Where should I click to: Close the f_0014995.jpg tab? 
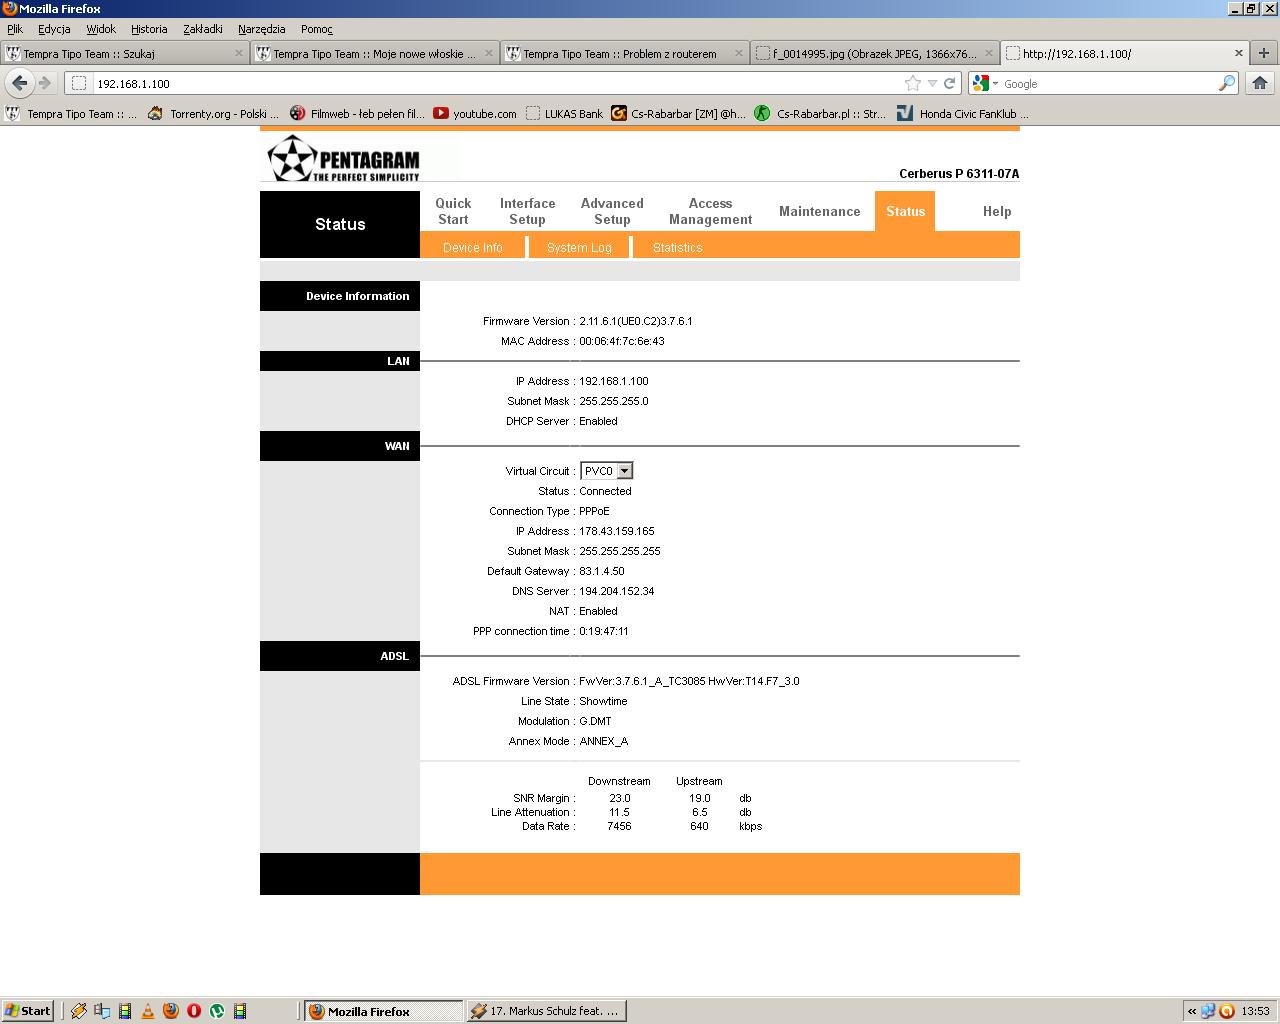989,53
